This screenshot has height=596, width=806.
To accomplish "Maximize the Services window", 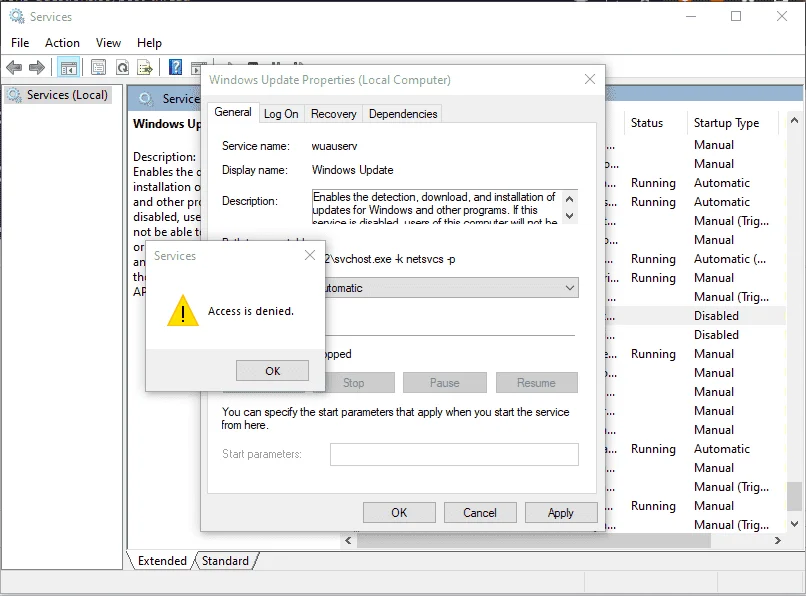I will [736, 16].
